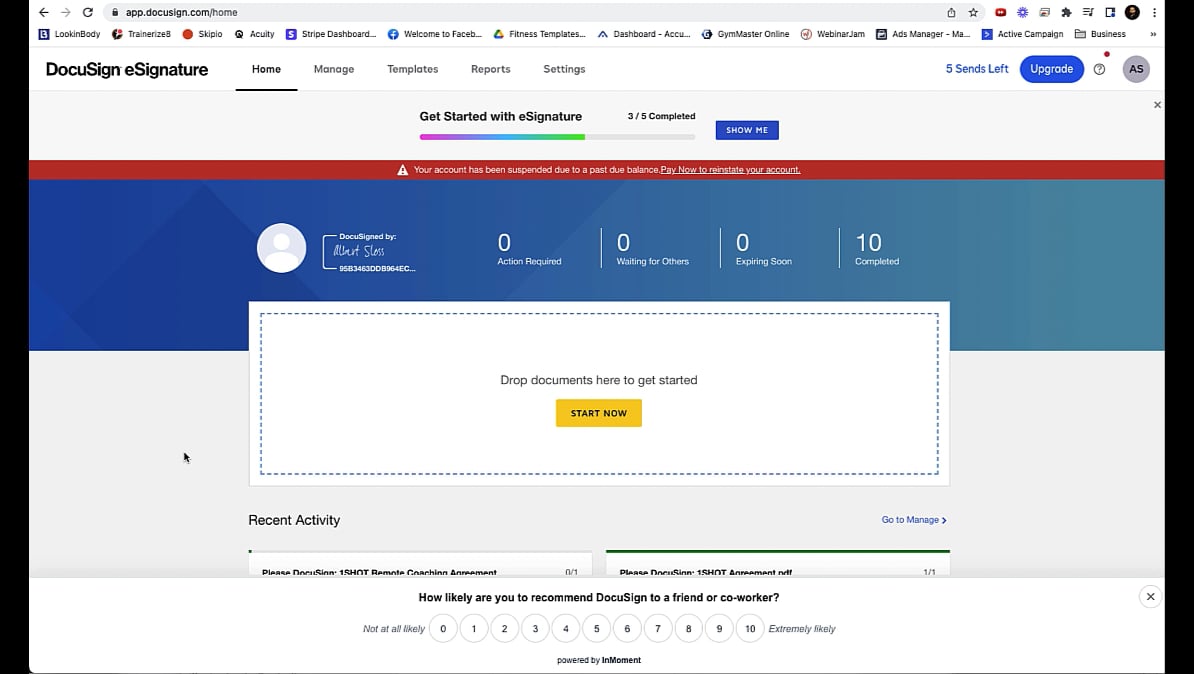Open the 1SHOT Agreement.pdf envelope
1194x674 pixels.
click(777, 564)
